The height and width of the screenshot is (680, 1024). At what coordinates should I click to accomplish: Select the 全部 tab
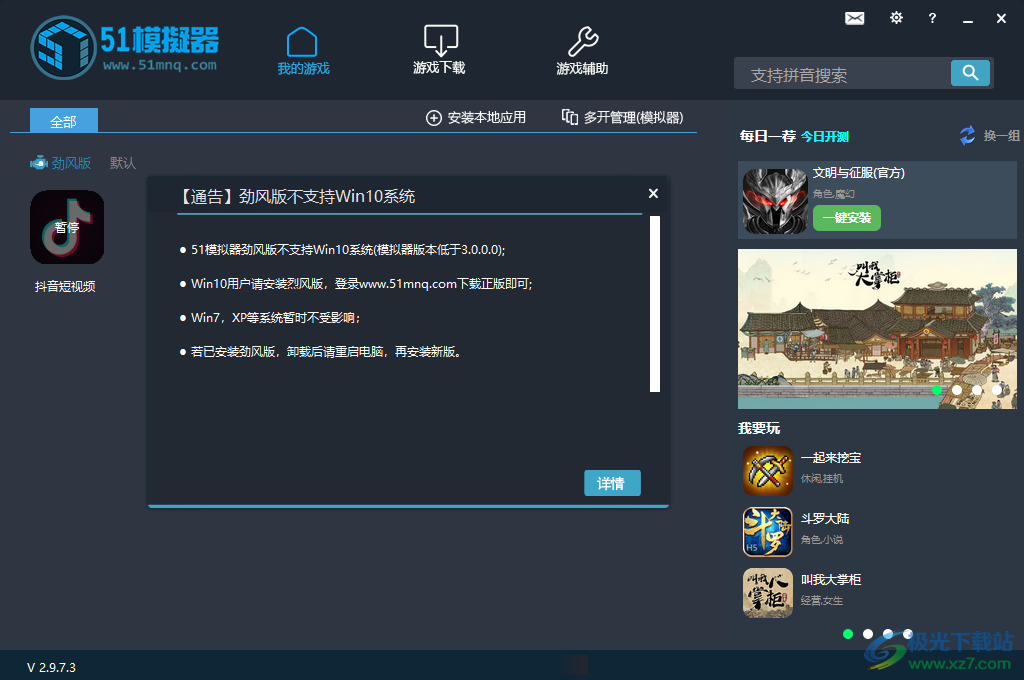tap(64, 121)
